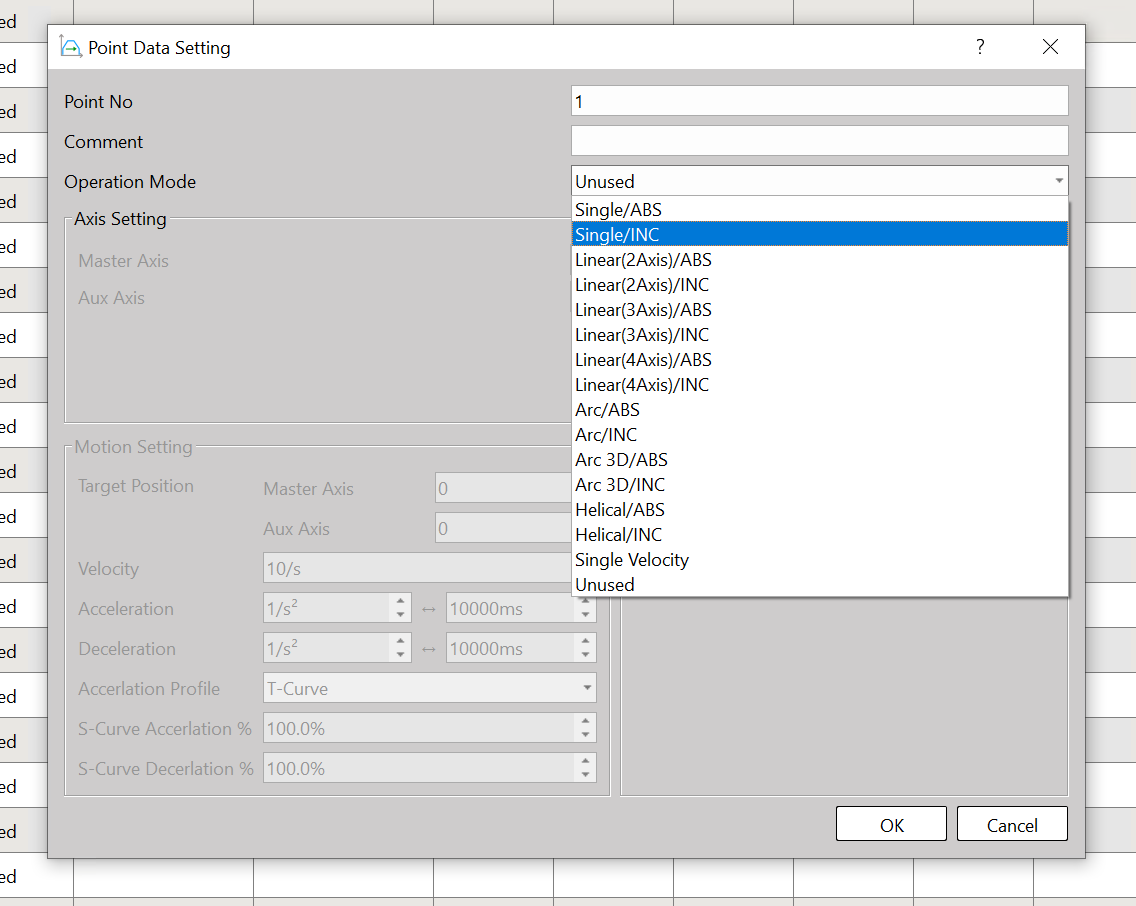Select Single Velocity mode
This screenshot has height=906, width=1136.
(632, 560)
